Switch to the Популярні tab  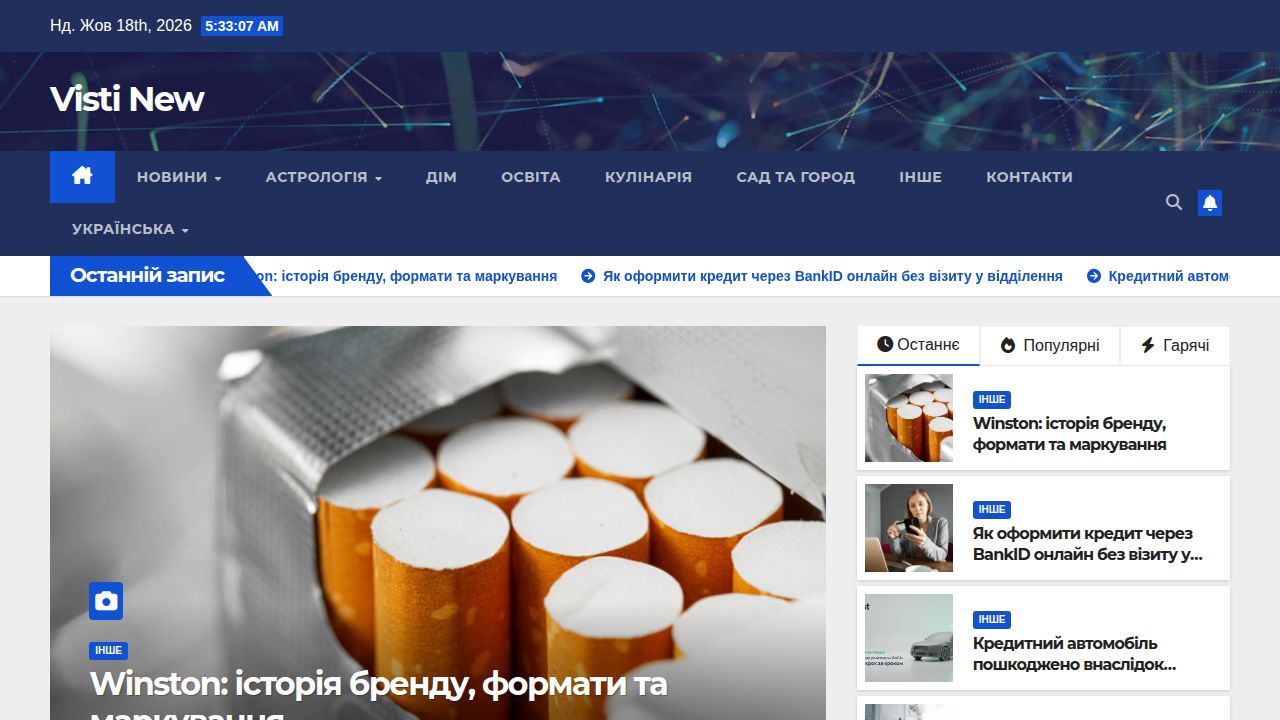1050,345
